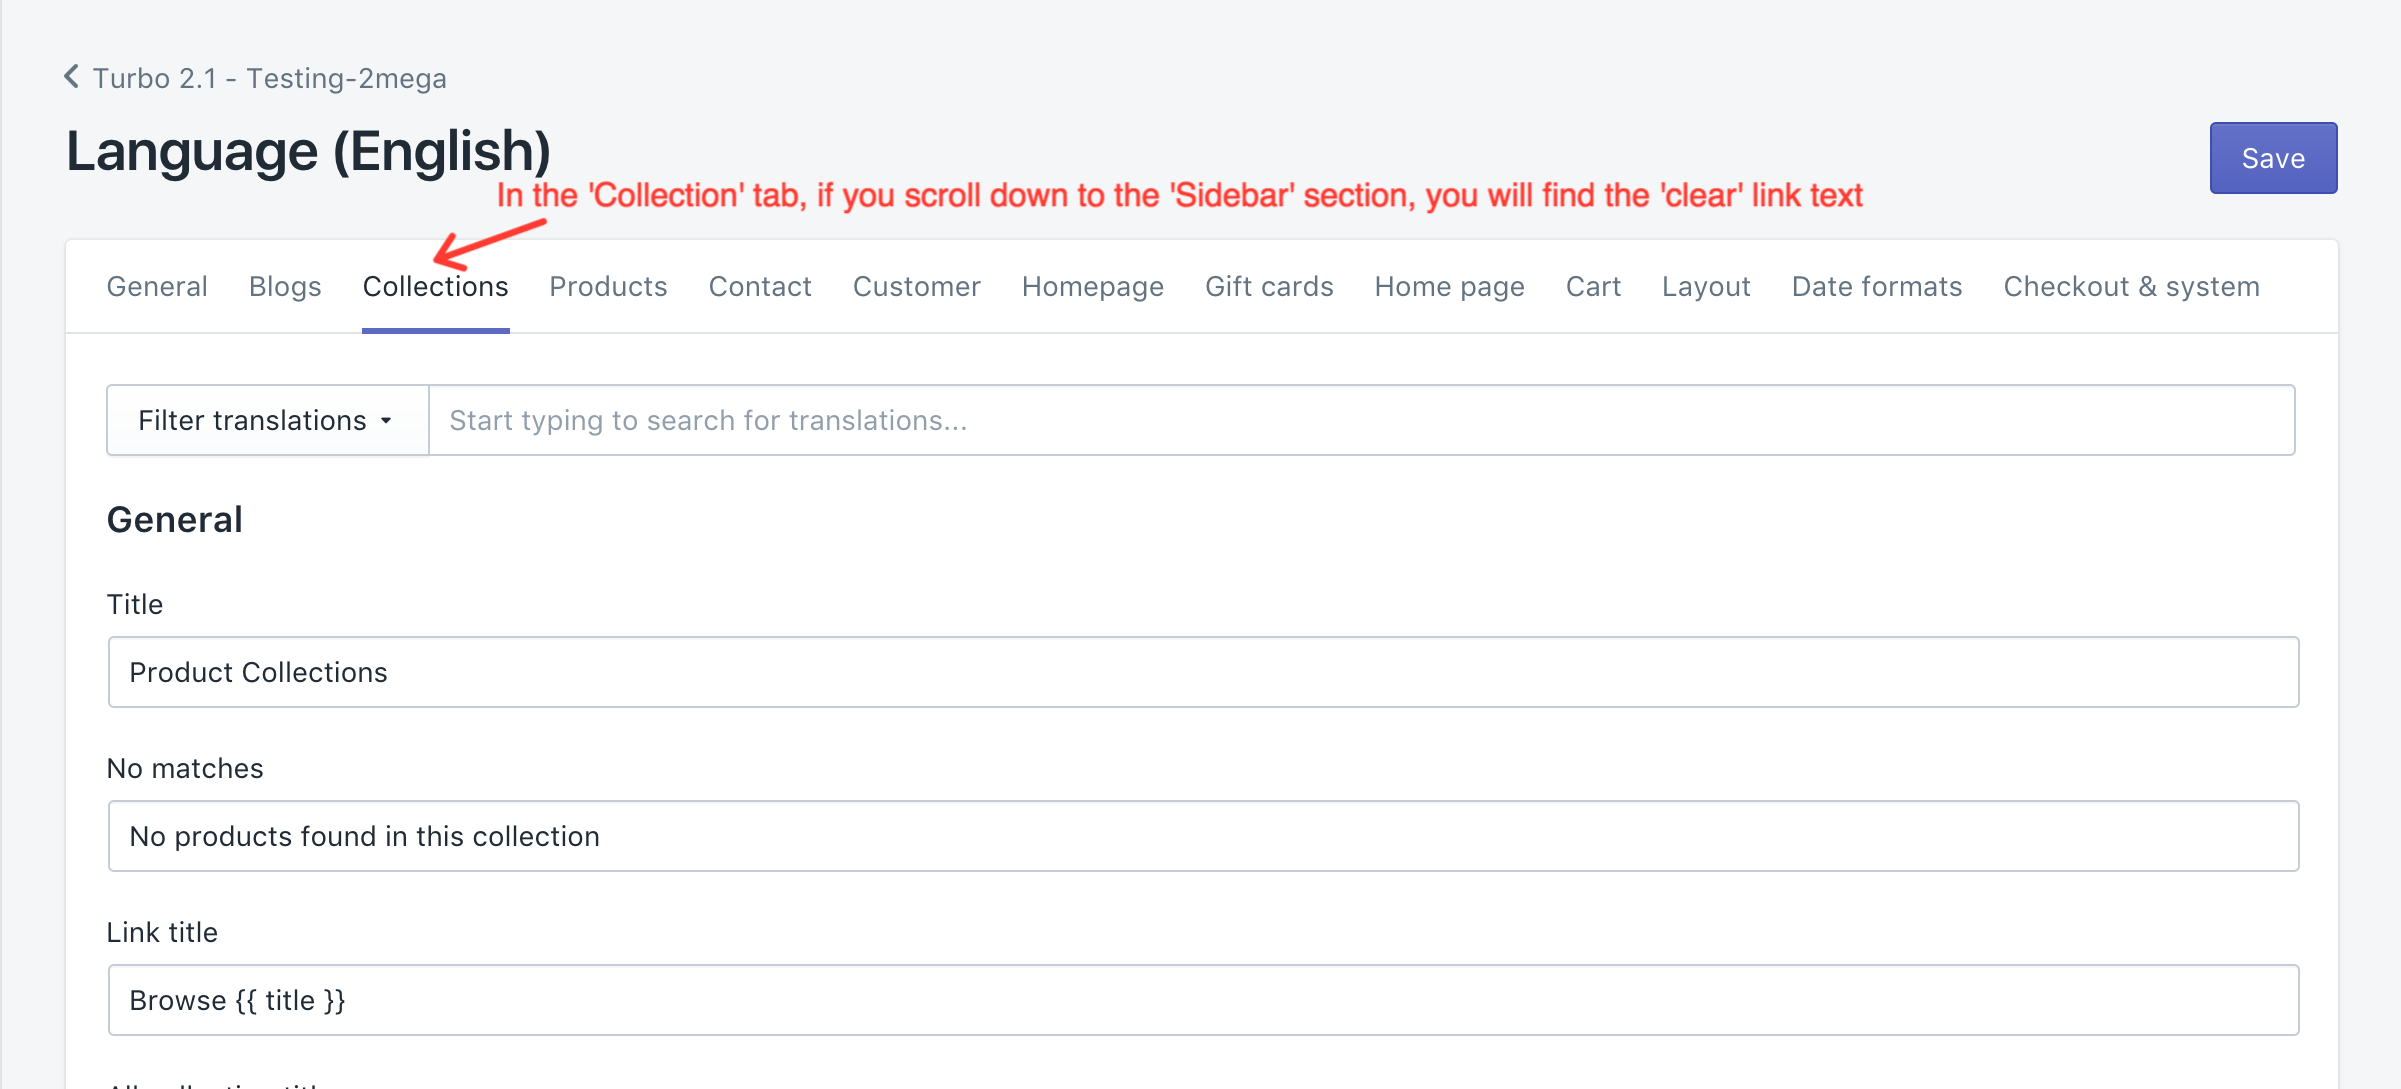Select the Date formats tab
The height and width of the screenshot is (1089, 2401).
coord(1876,287)
